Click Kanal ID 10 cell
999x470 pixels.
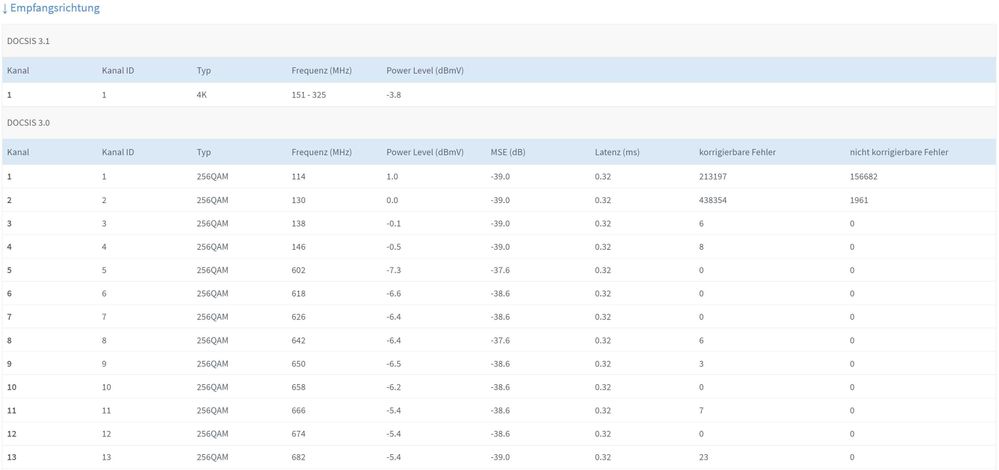point(106,387)
